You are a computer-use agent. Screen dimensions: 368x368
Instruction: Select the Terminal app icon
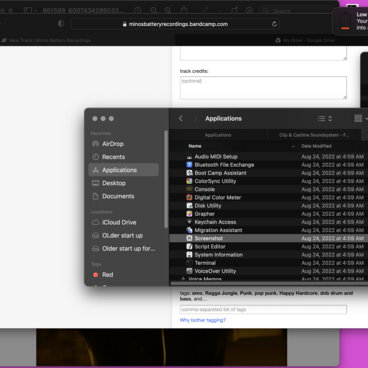pyautogui.click(x=189, y=263)
